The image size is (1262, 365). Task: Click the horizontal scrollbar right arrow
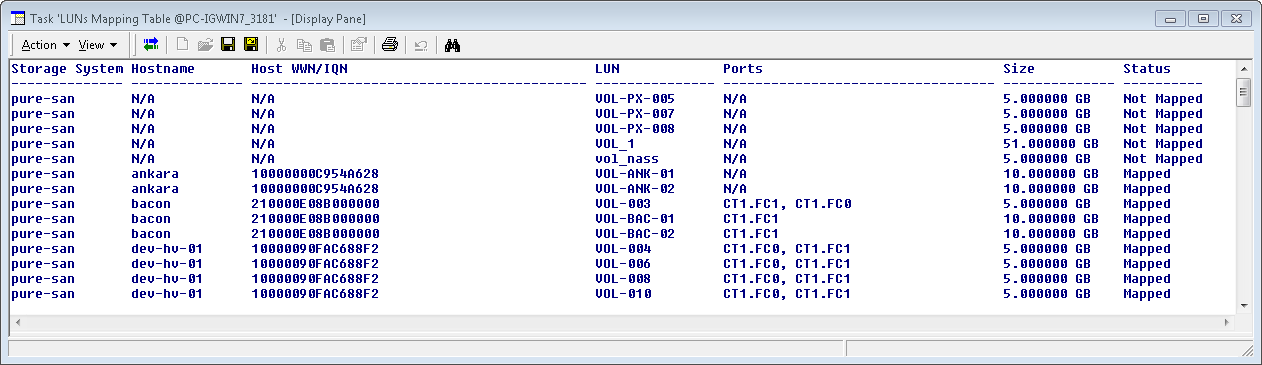(1228, 323)
